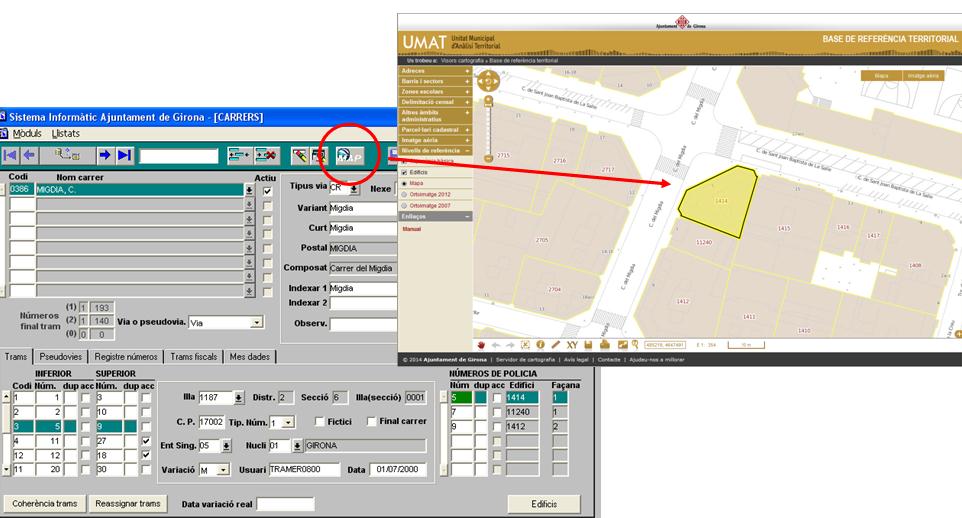Viewport: 962px width, 518px height.
Task: Switch to the Mes dades tab
Action: (250, 357)
